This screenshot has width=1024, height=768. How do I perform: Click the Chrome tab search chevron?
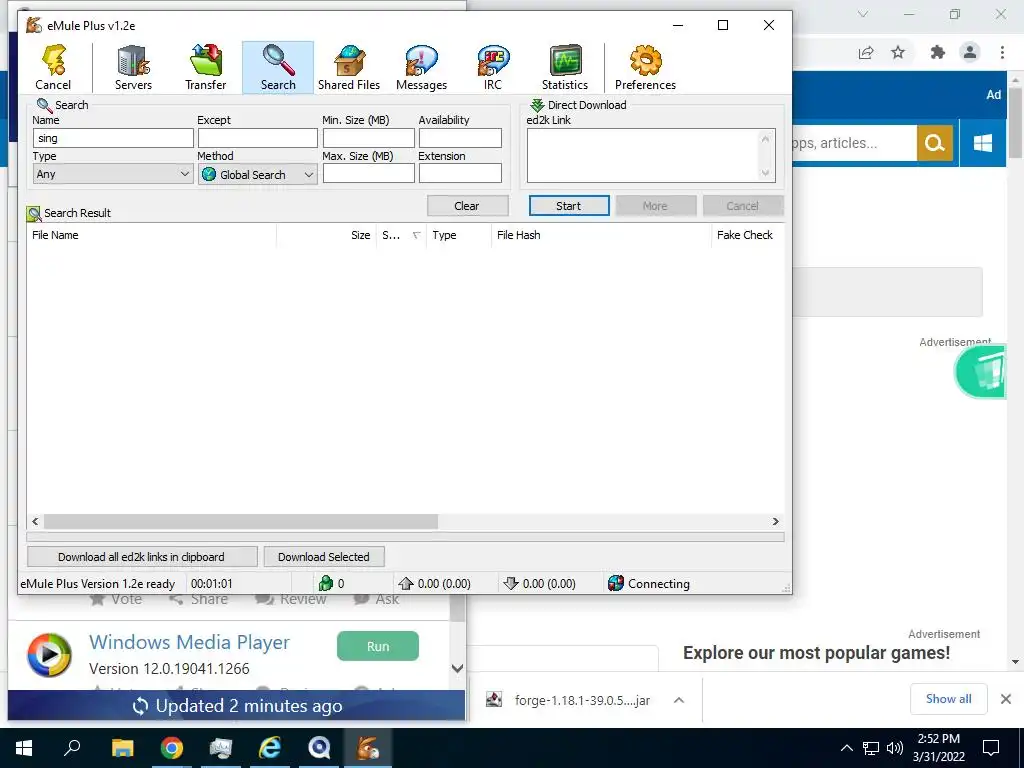(x=863, y=14)
